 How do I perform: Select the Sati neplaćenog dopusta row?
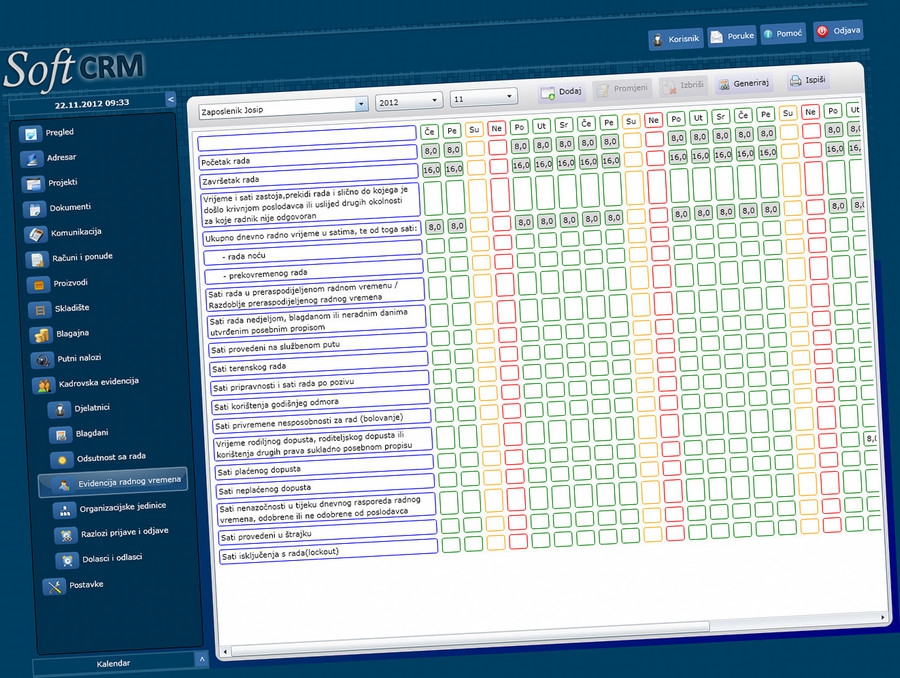pos(327,486)
